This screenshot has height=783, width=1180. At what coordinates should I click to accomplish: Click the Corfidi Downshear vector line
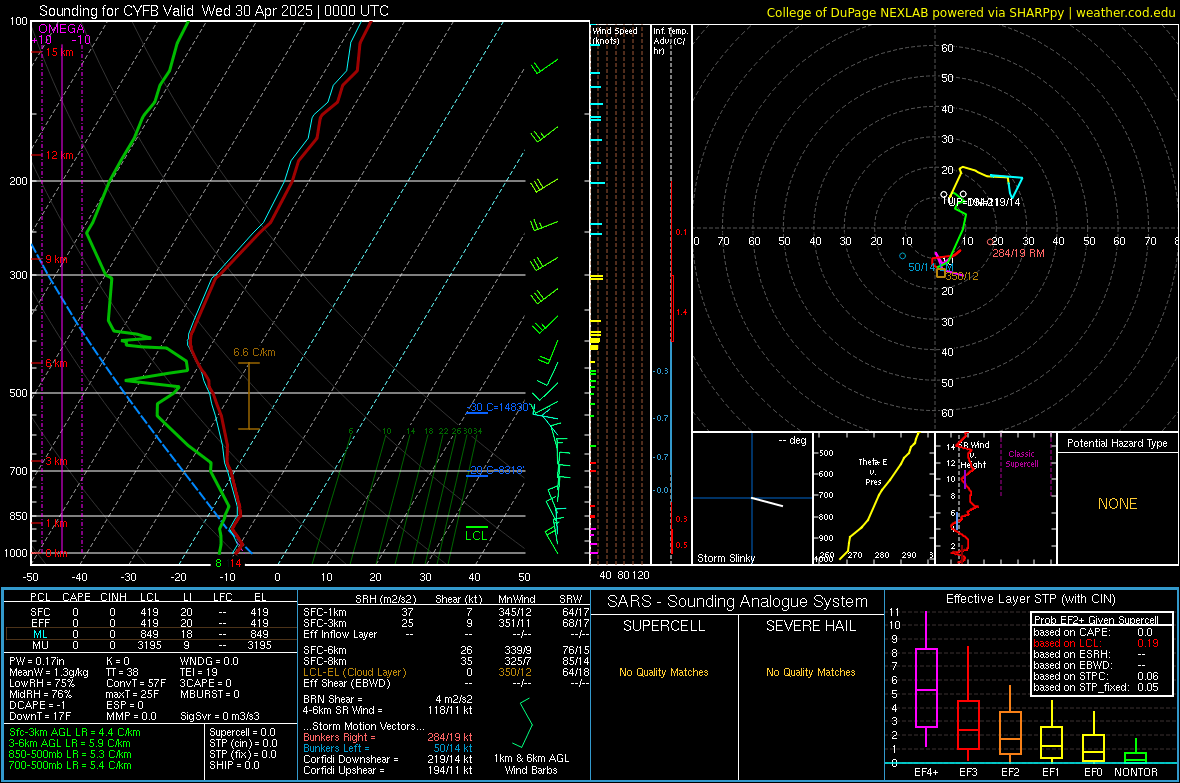tap(388, 760)
